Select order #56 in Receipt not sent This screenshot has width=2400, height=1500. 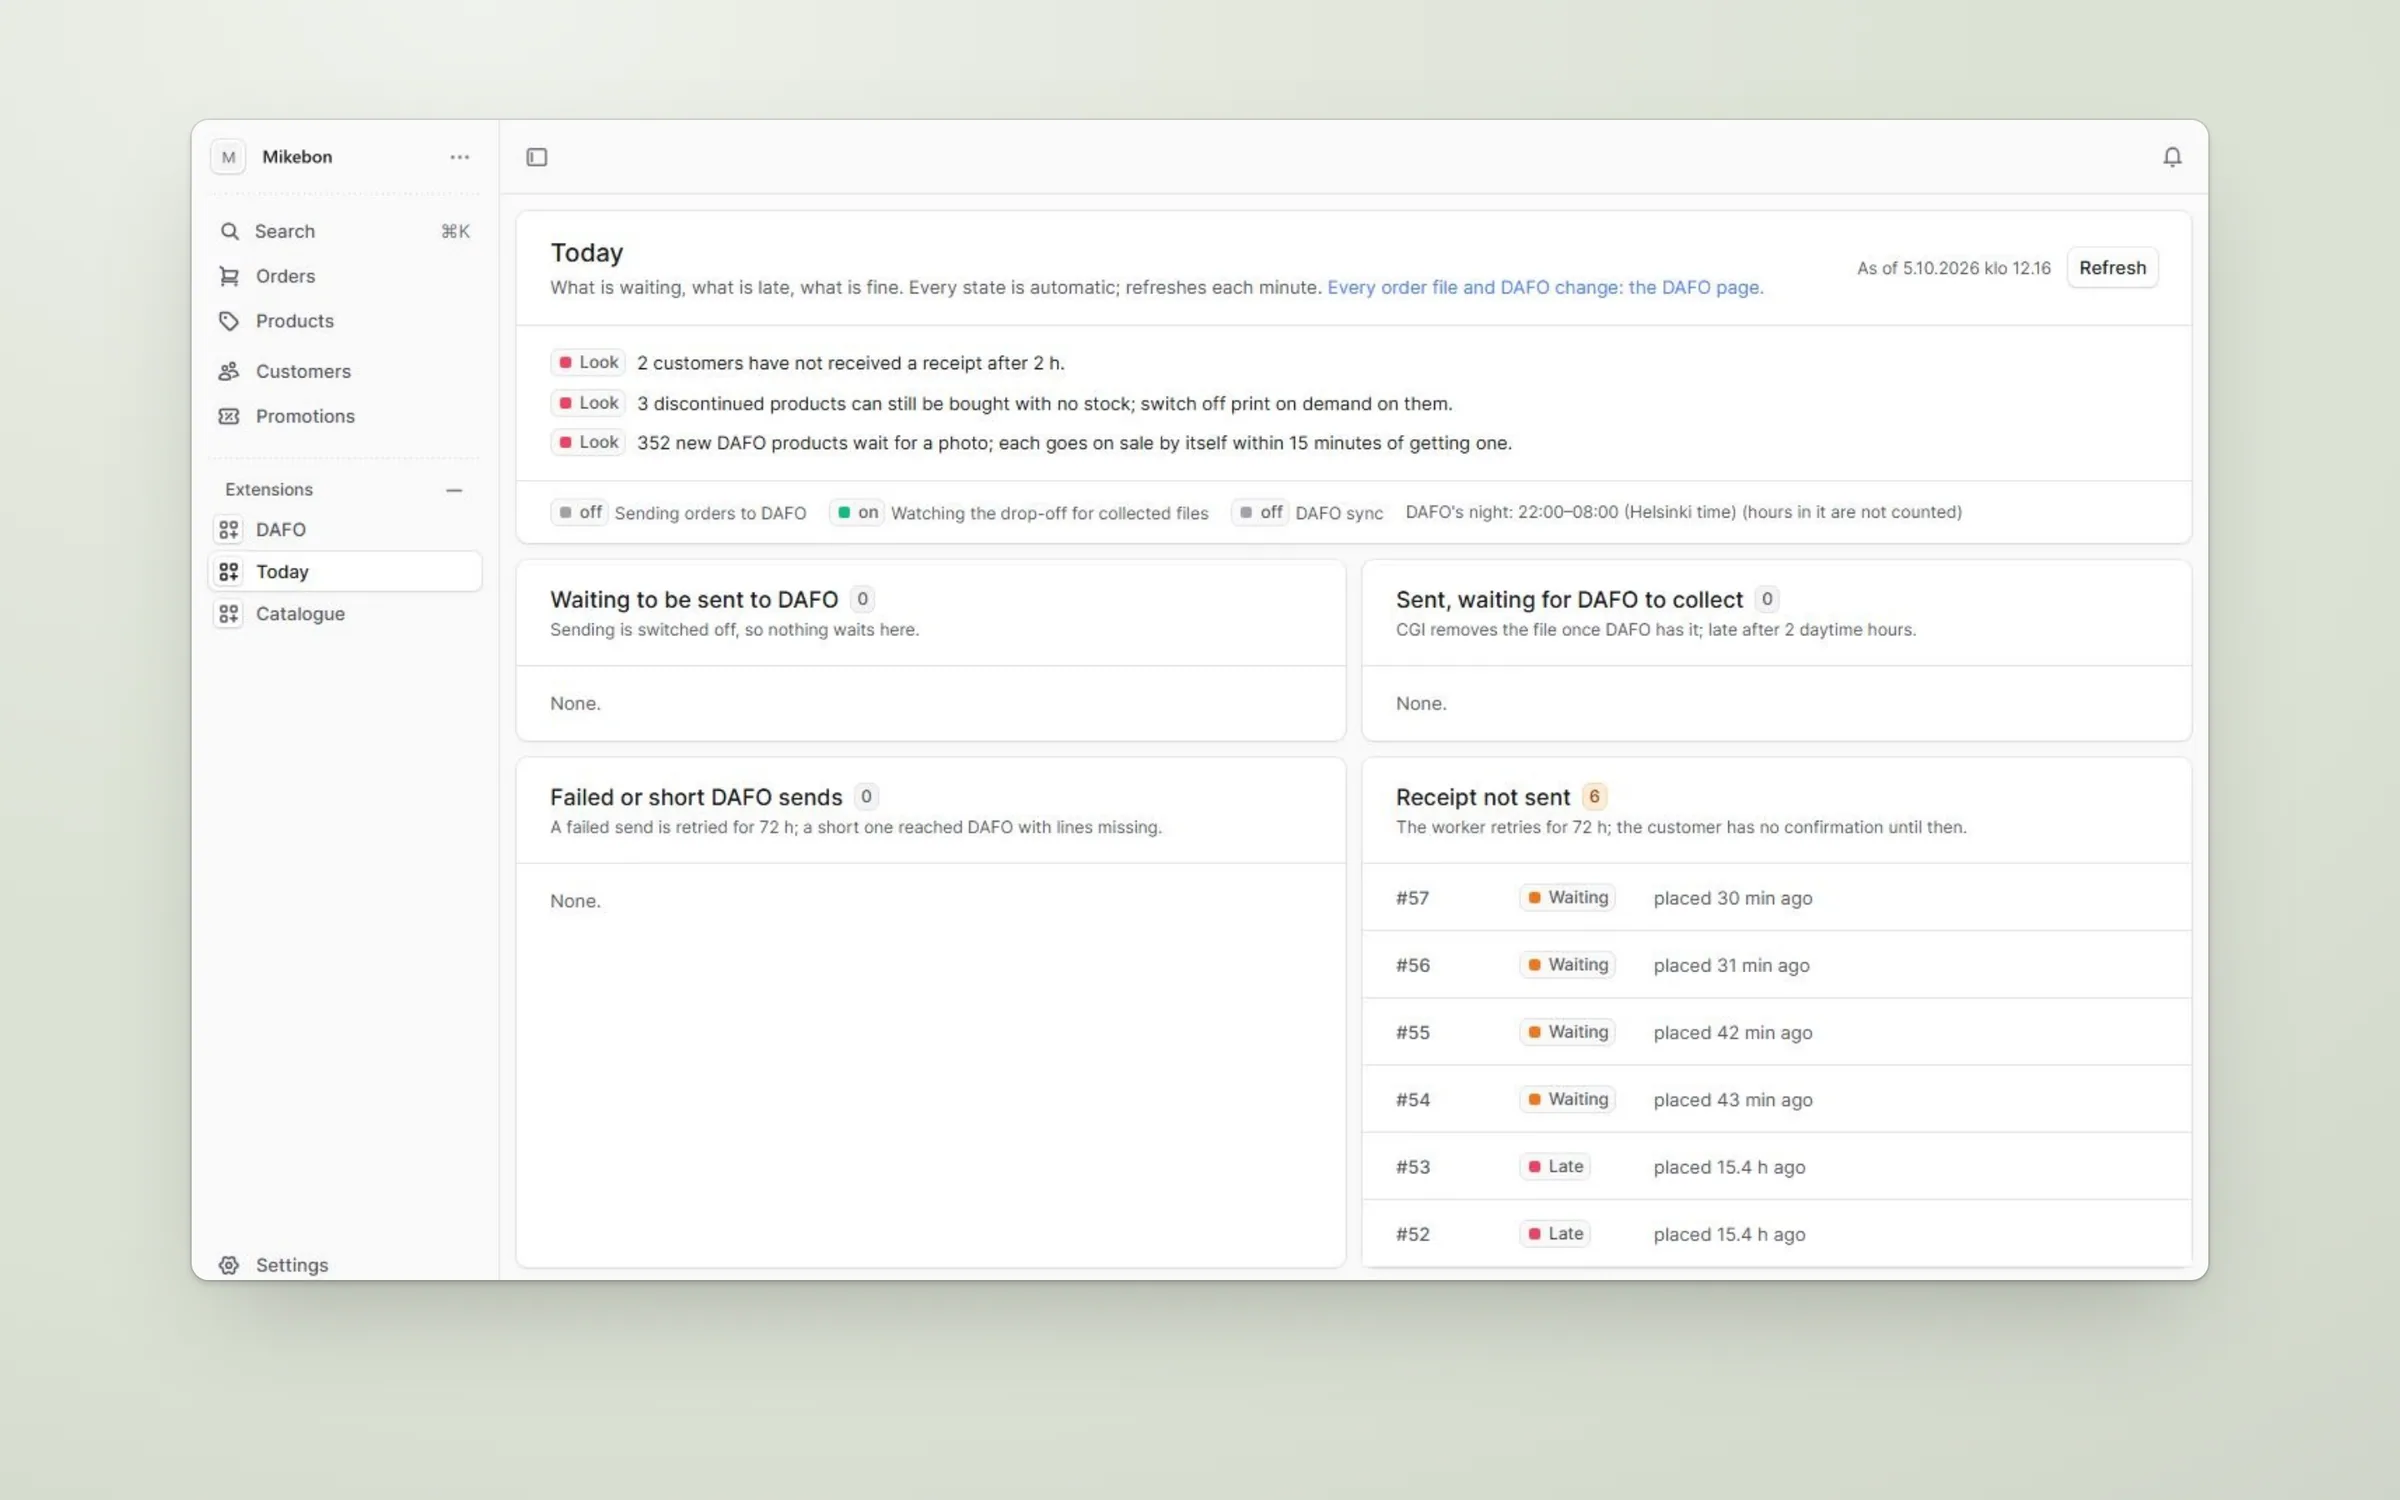(1776, 965)
